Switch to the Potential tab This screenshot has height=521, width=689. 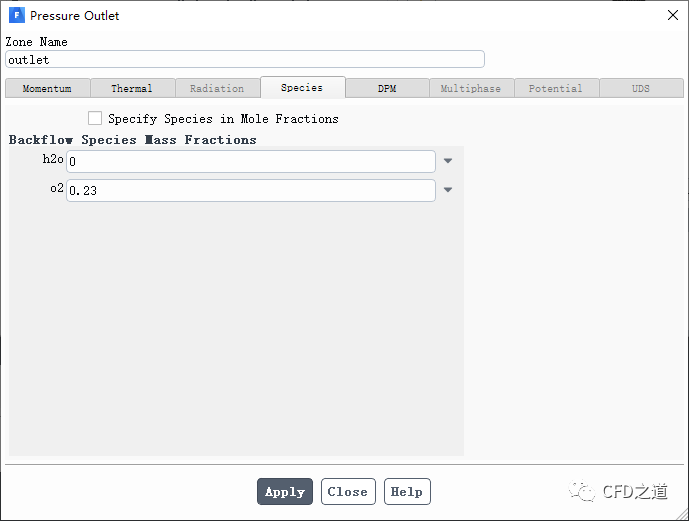point(556,88)
